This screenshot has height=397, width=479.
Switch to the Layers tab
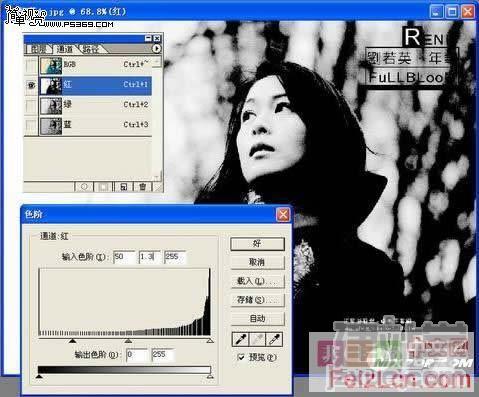(x=39, y=49)
